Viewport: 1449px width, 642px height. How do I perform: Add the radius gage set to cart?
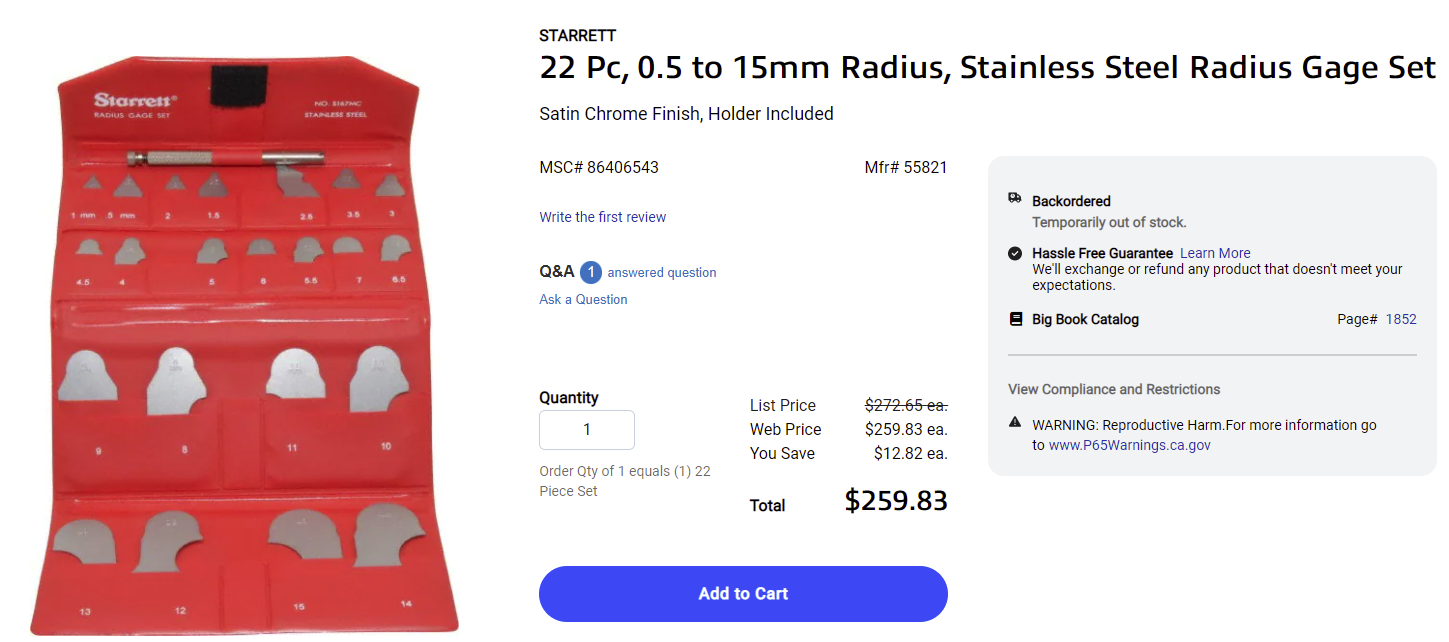tap(743, 594)
